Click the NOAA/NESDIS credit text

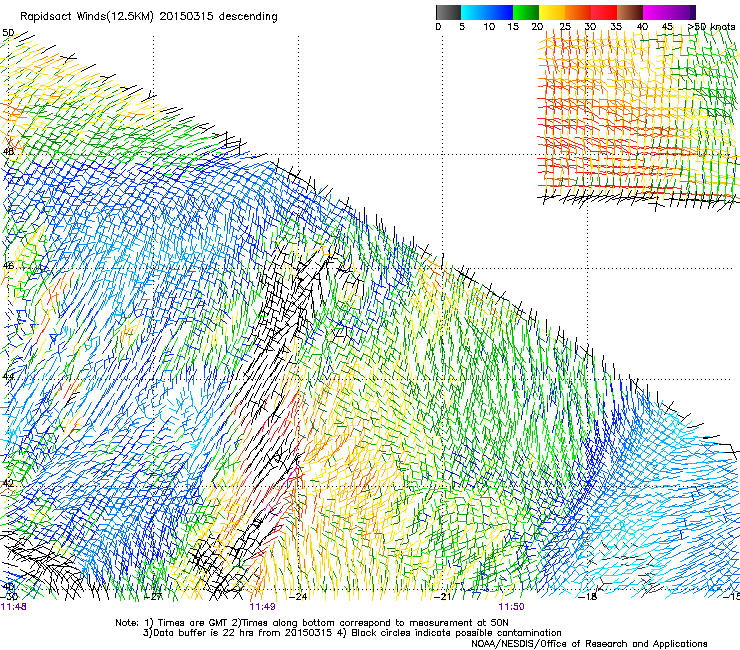[x=589, y=644]
